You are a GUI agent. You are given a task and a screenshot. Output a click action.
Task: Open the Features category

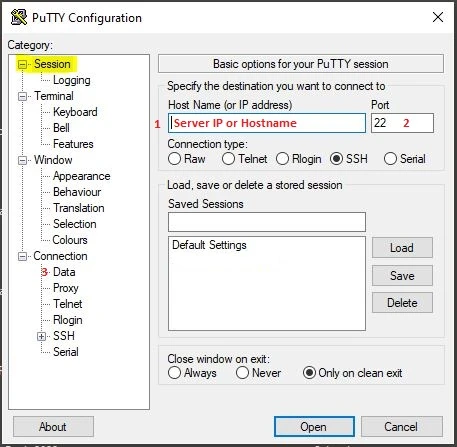tap(73, 144)
